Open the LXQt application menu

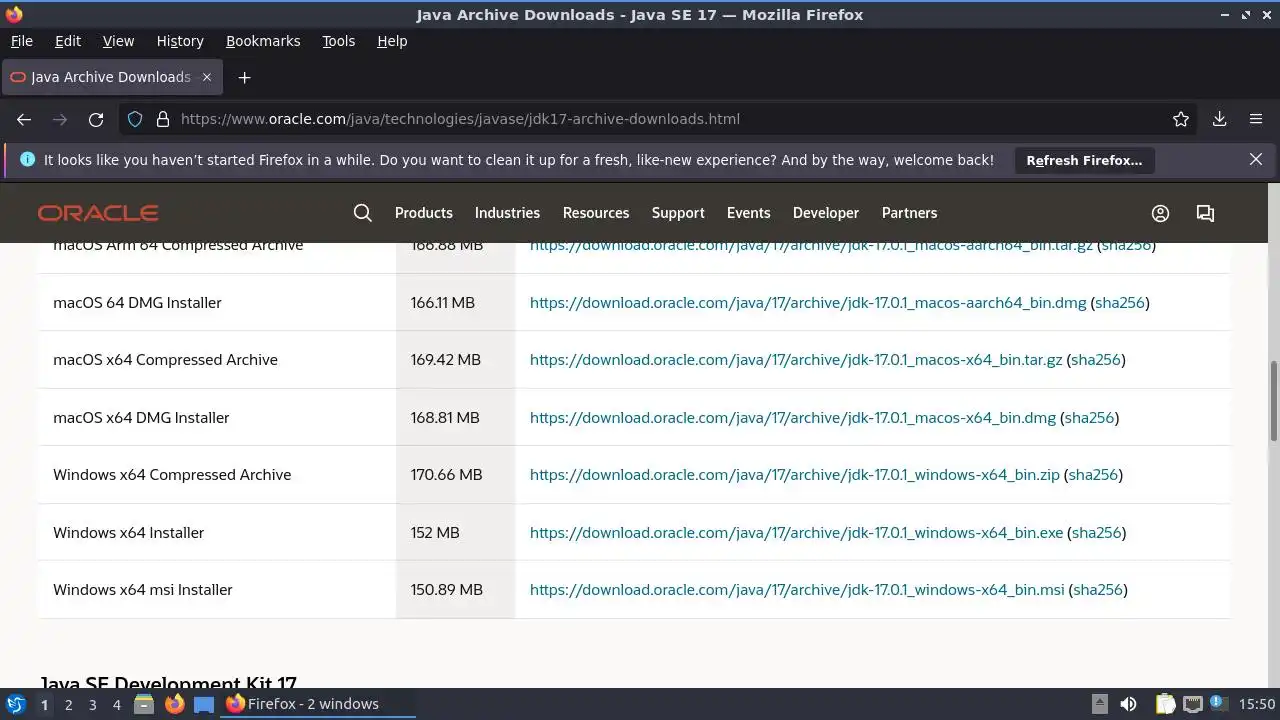tap(15, 704)
